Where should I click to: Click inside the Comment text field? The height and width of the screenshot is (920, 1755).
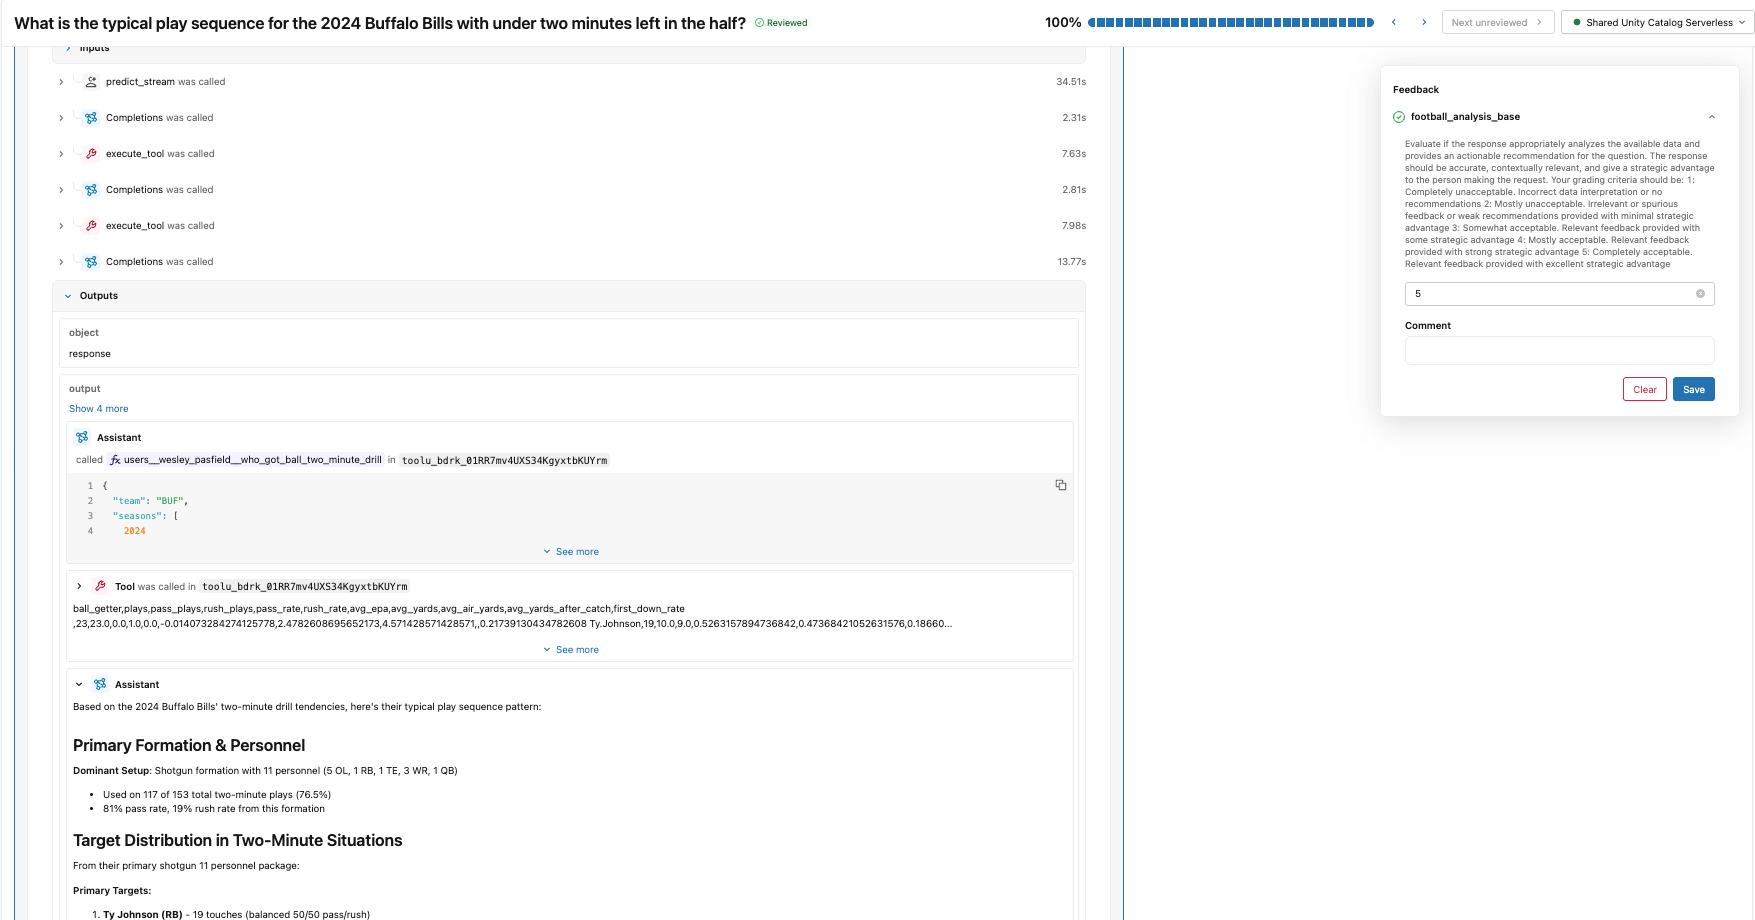pos(1559,350)
